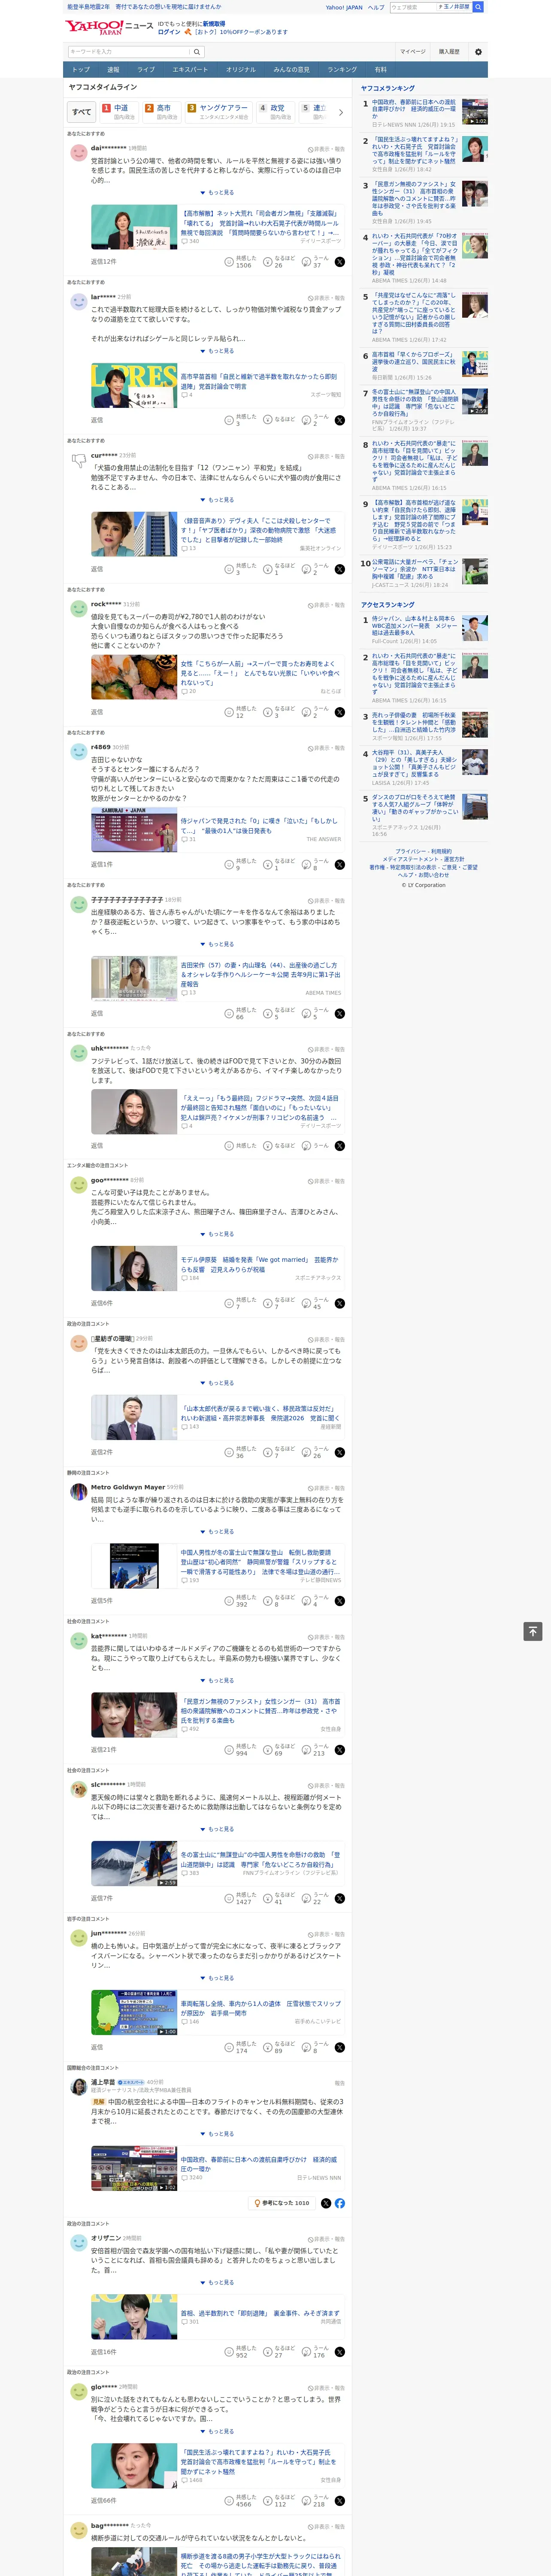Expand もっと見る on slc***** comment
Screen dimensions: 551x2576
tap(217, 1829)
